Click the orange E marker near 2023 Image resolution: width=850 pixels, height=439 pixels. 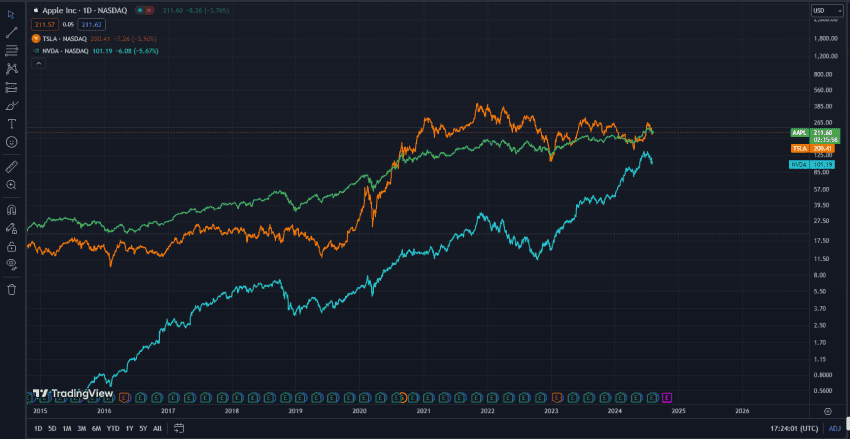[556, 398]
